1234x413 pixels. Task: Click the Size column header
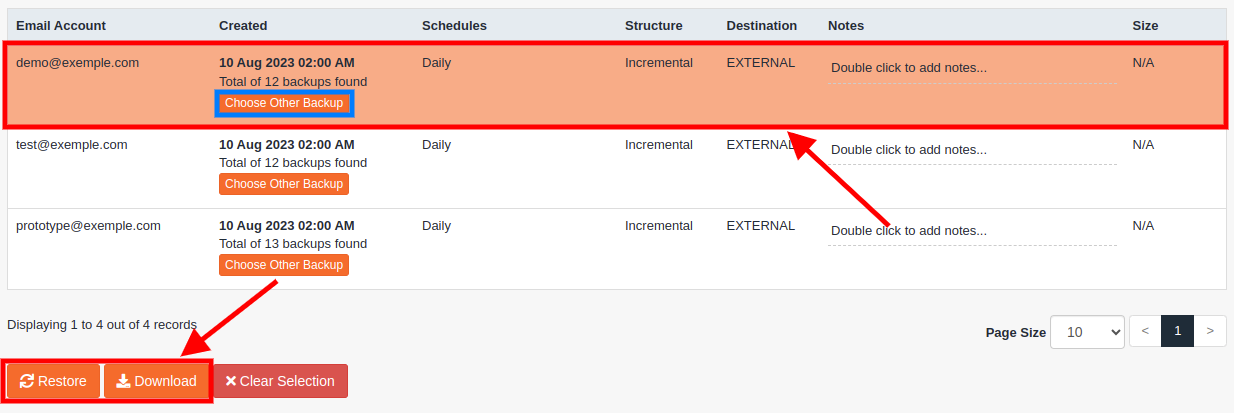click(x=1145, y=25)
